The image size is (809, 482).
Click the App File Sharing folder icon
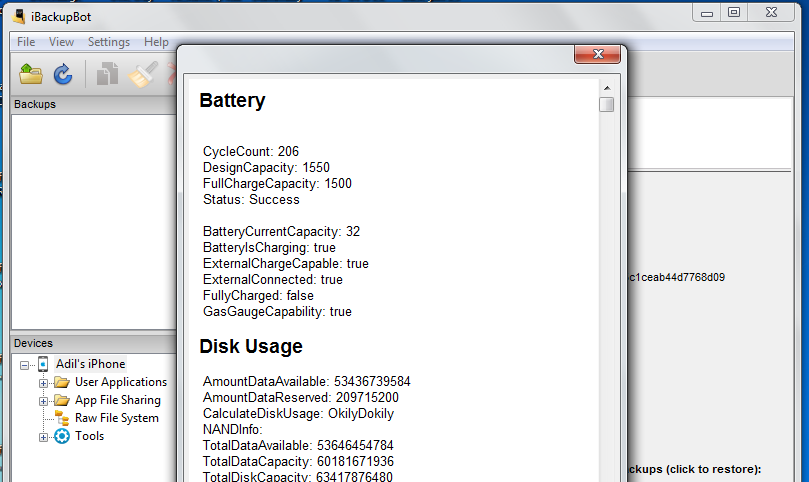point(62,400)
